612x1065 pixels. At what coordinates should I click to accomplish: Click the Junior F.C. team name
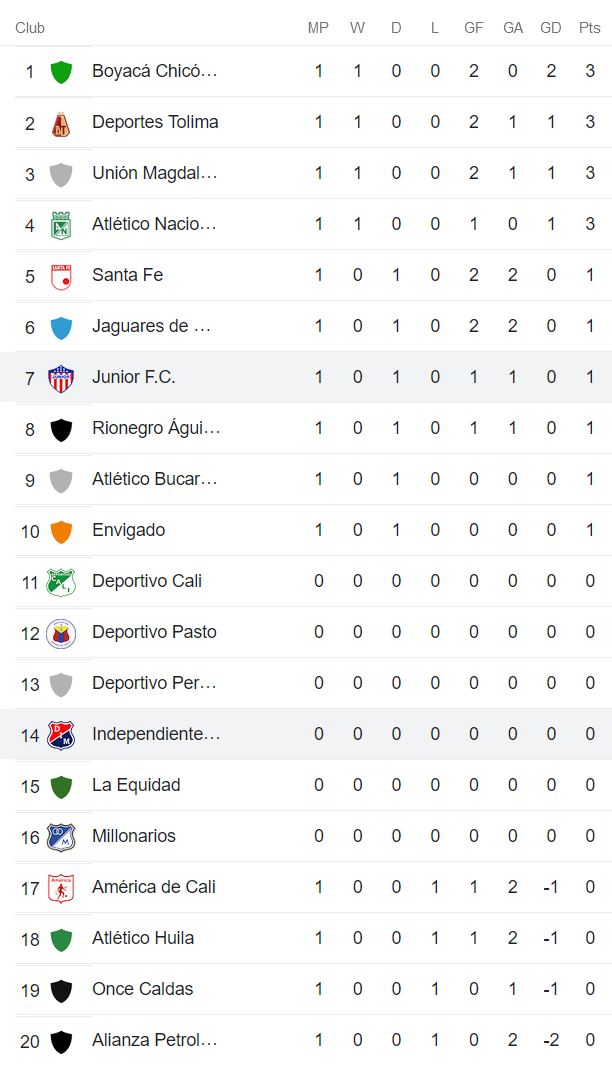[x=133, y=376]
